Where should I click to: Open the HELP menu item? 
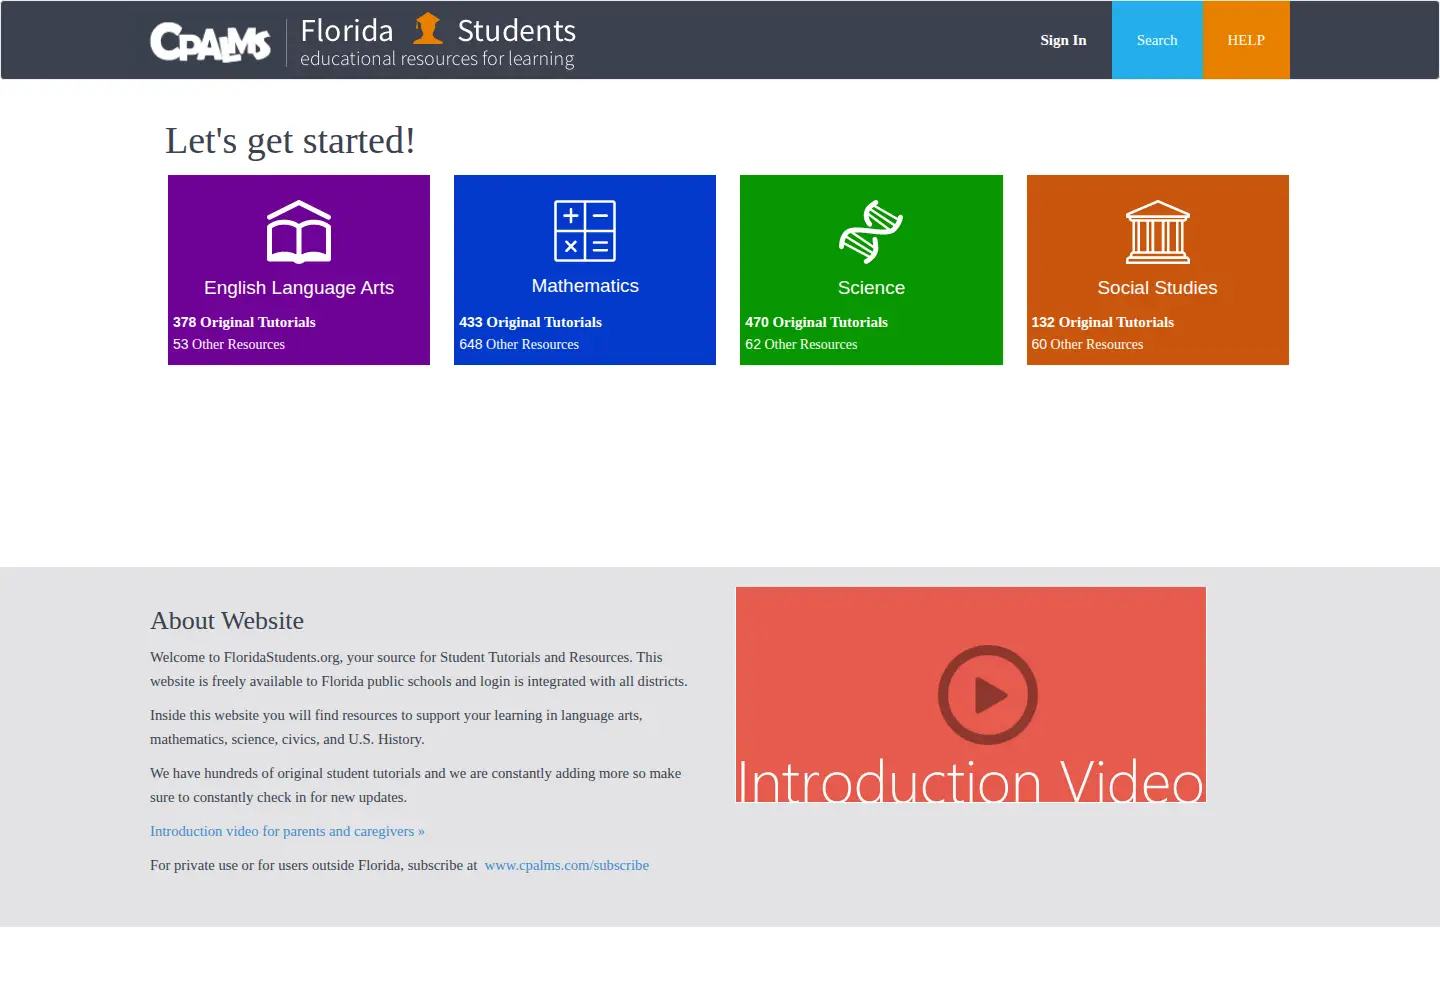(1246, 40)
